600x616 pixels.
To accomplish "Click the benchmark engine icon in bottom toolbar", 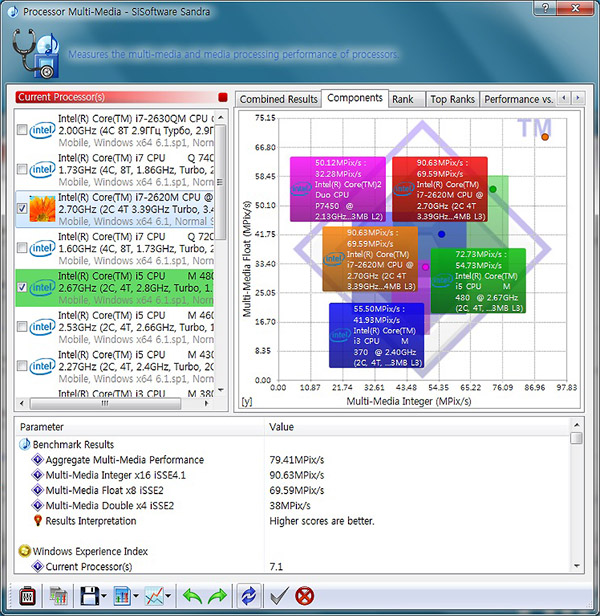I will click(27, 596).
